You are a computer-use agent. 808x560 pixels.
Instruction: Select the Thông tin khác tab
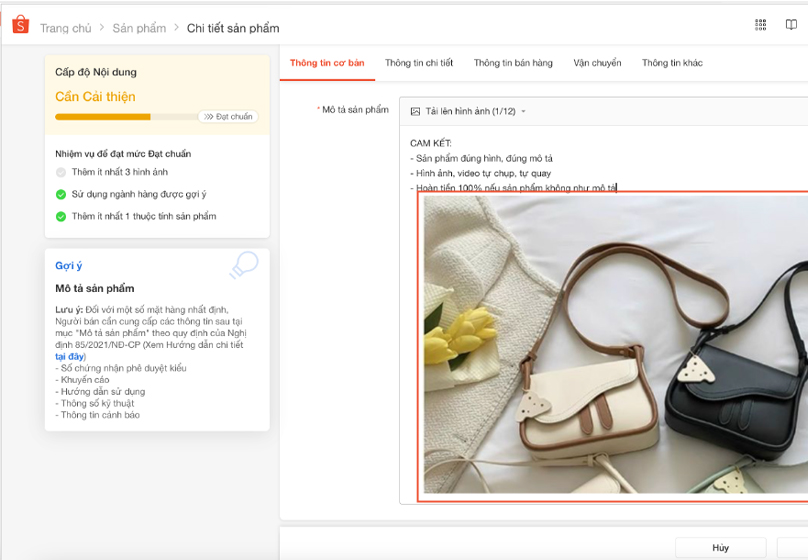[672, 63]
